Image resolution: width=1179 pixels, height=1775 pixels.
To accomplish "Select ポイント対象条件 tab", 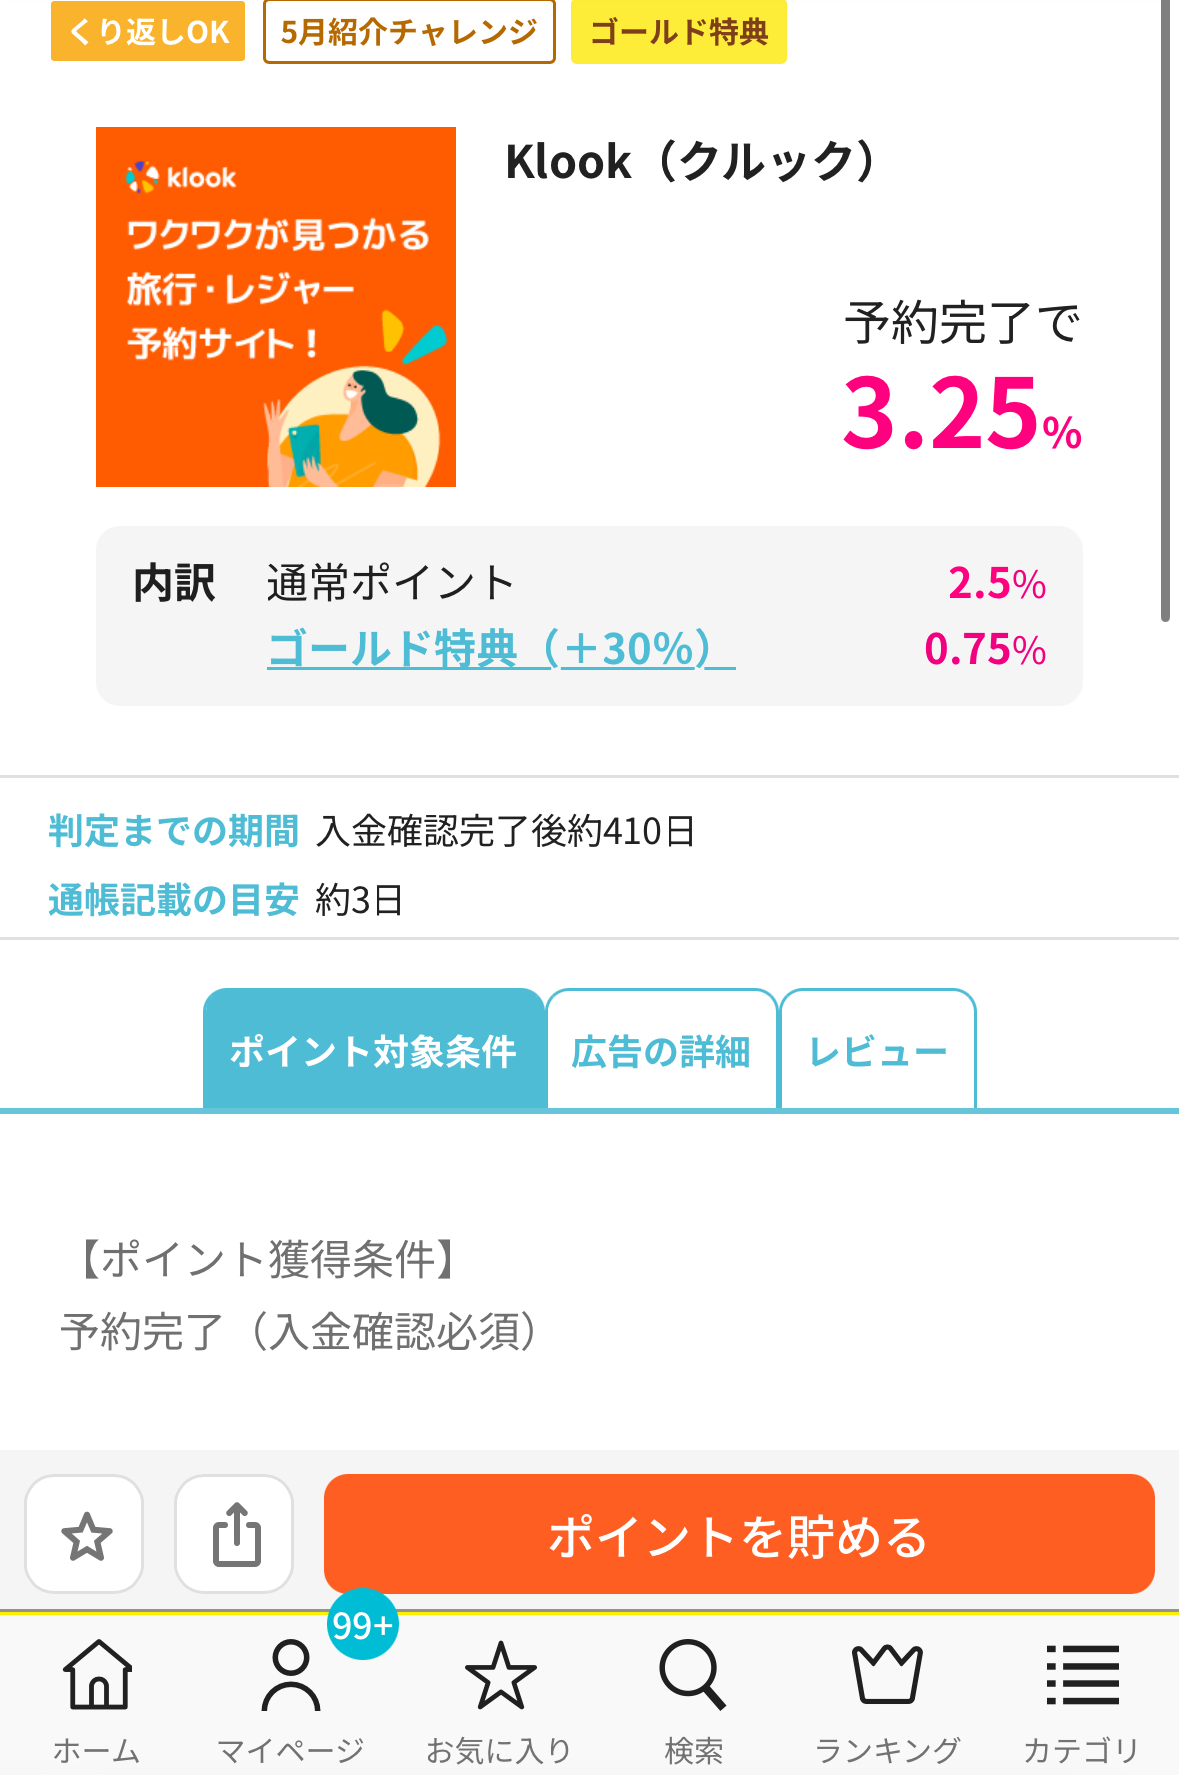I will click(x=374, y=1050).
